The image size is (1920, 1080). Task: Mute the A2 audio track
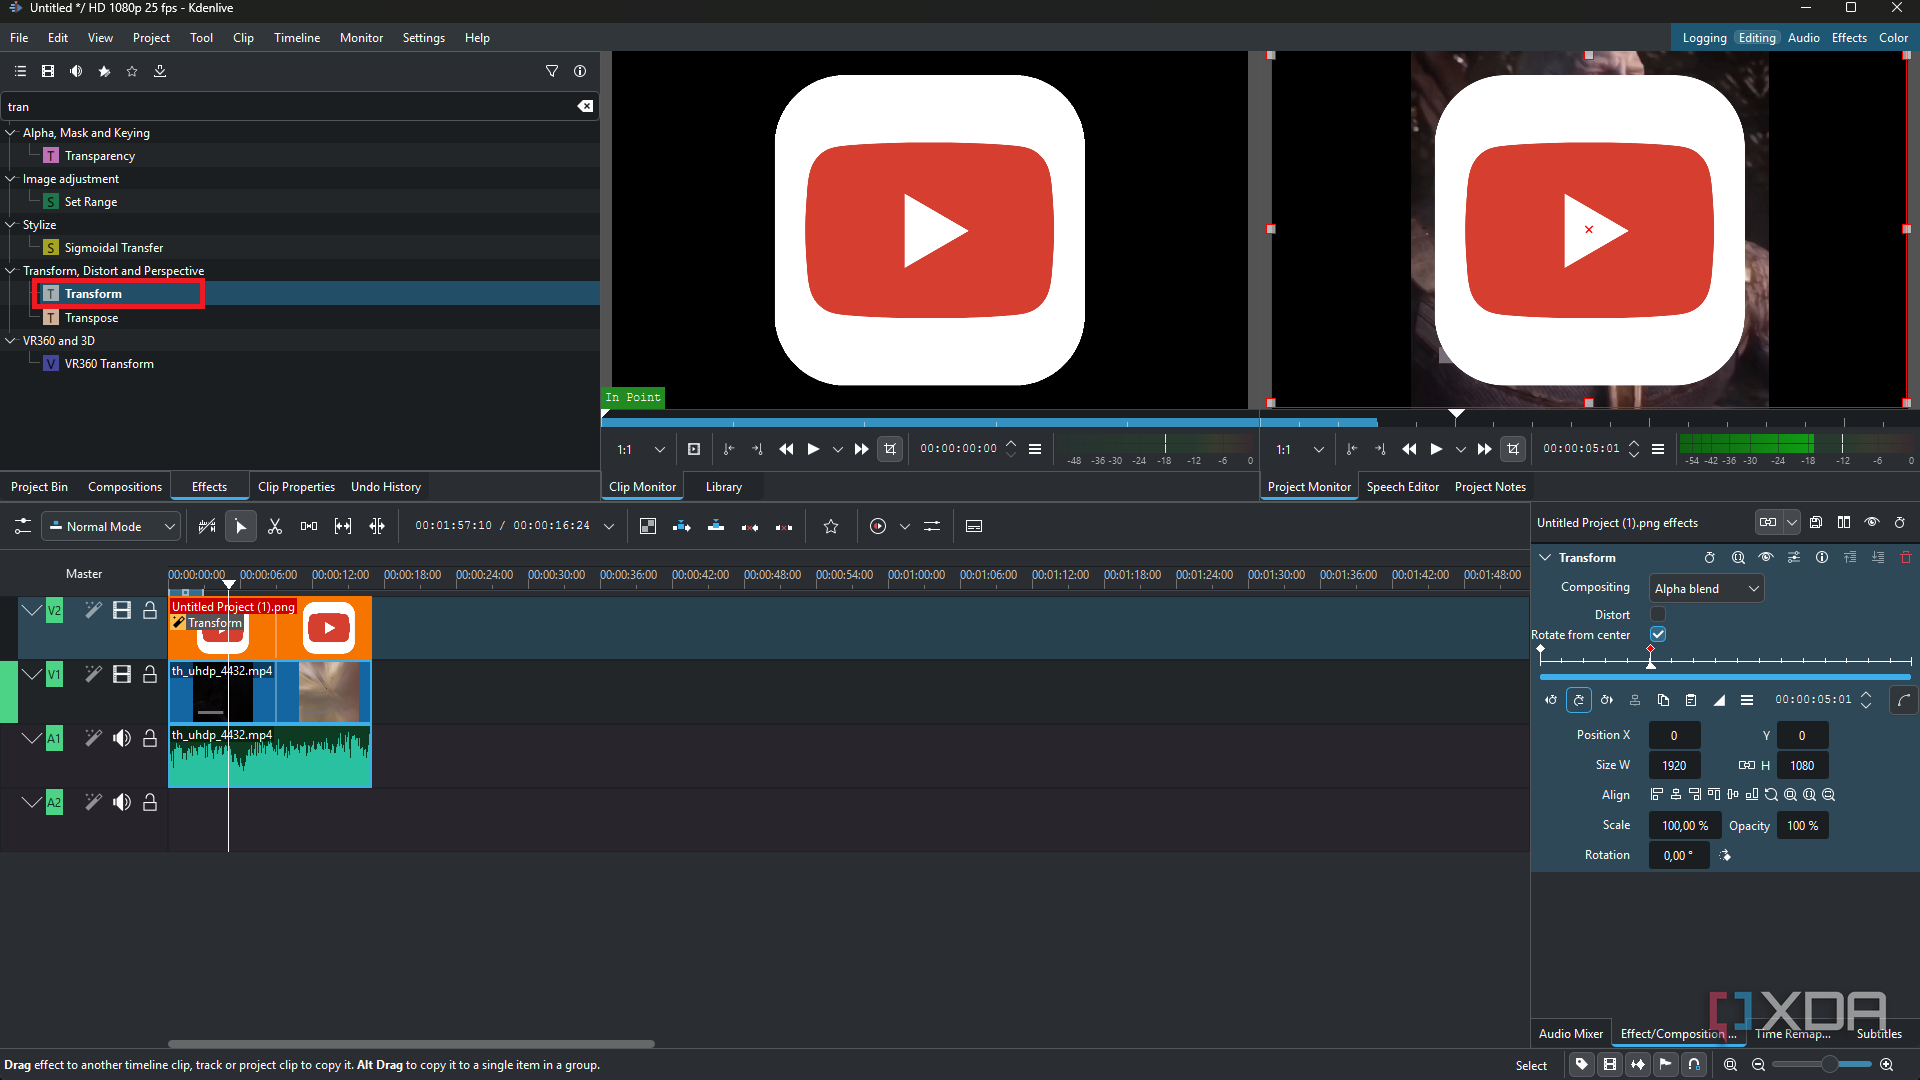pos(122,802)
